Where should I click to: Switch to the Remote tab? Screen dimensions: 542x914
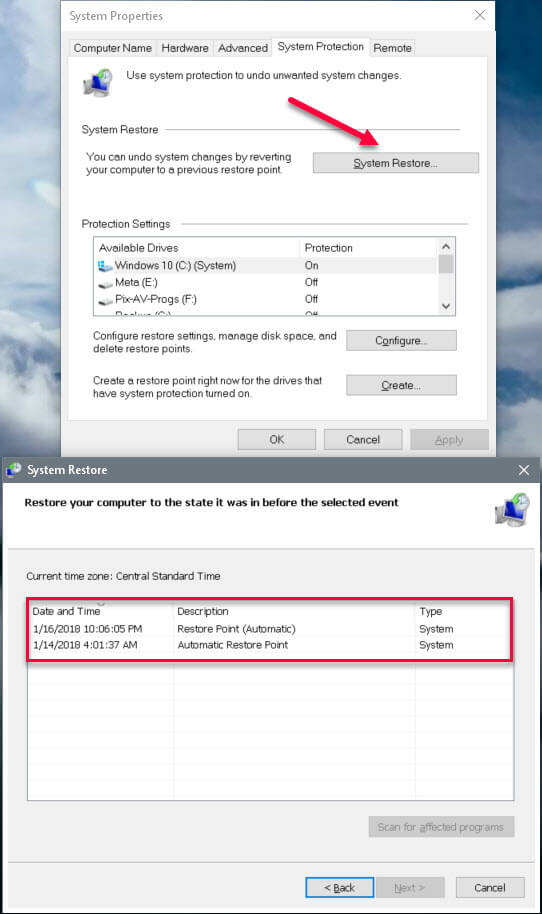pyautogui.click(x=392, y=48)
